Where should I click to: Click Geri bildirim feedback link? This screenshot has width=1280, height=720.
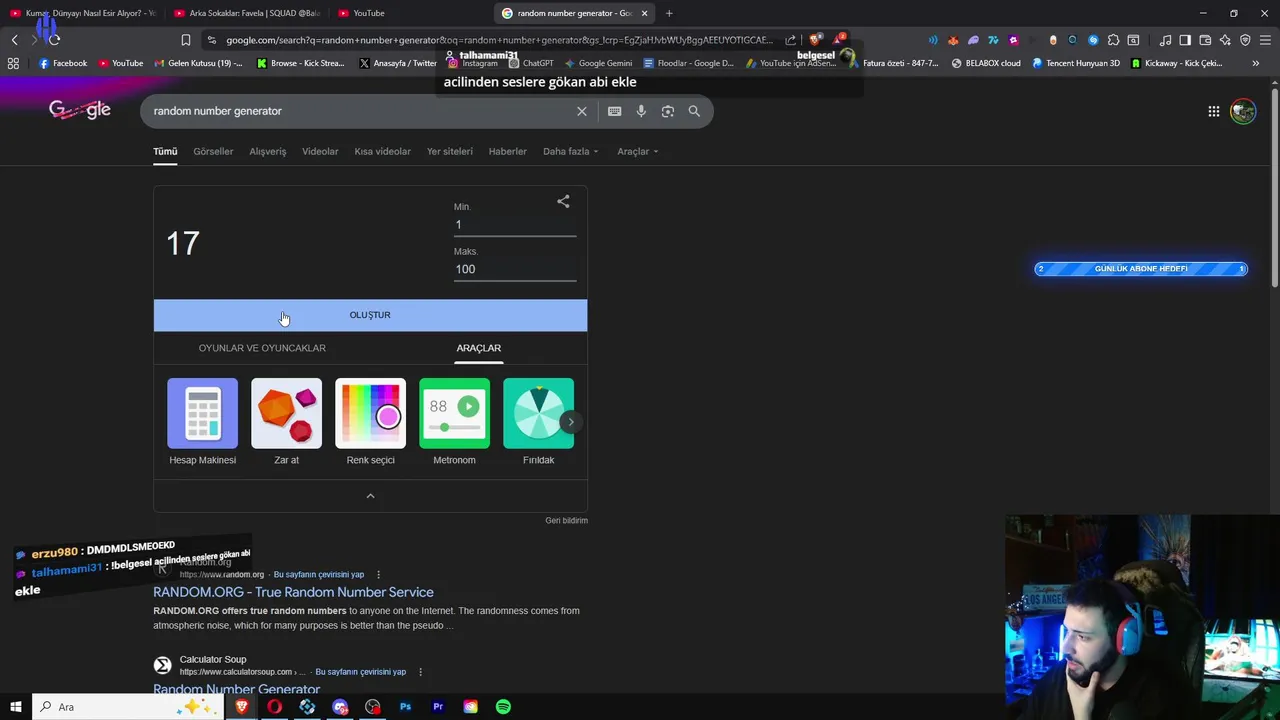point(566,520)
